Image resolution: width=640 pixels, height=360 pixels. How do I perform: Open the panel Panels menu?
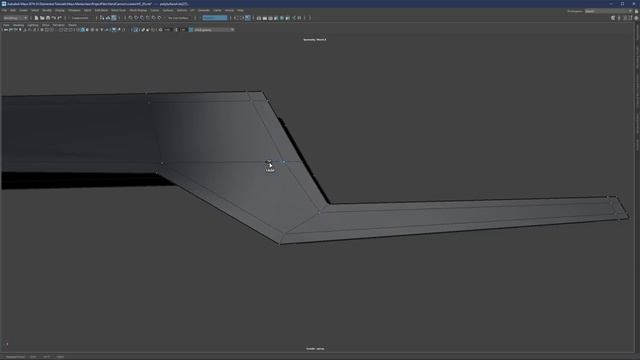pyautogui.click(x=72, y=25)
